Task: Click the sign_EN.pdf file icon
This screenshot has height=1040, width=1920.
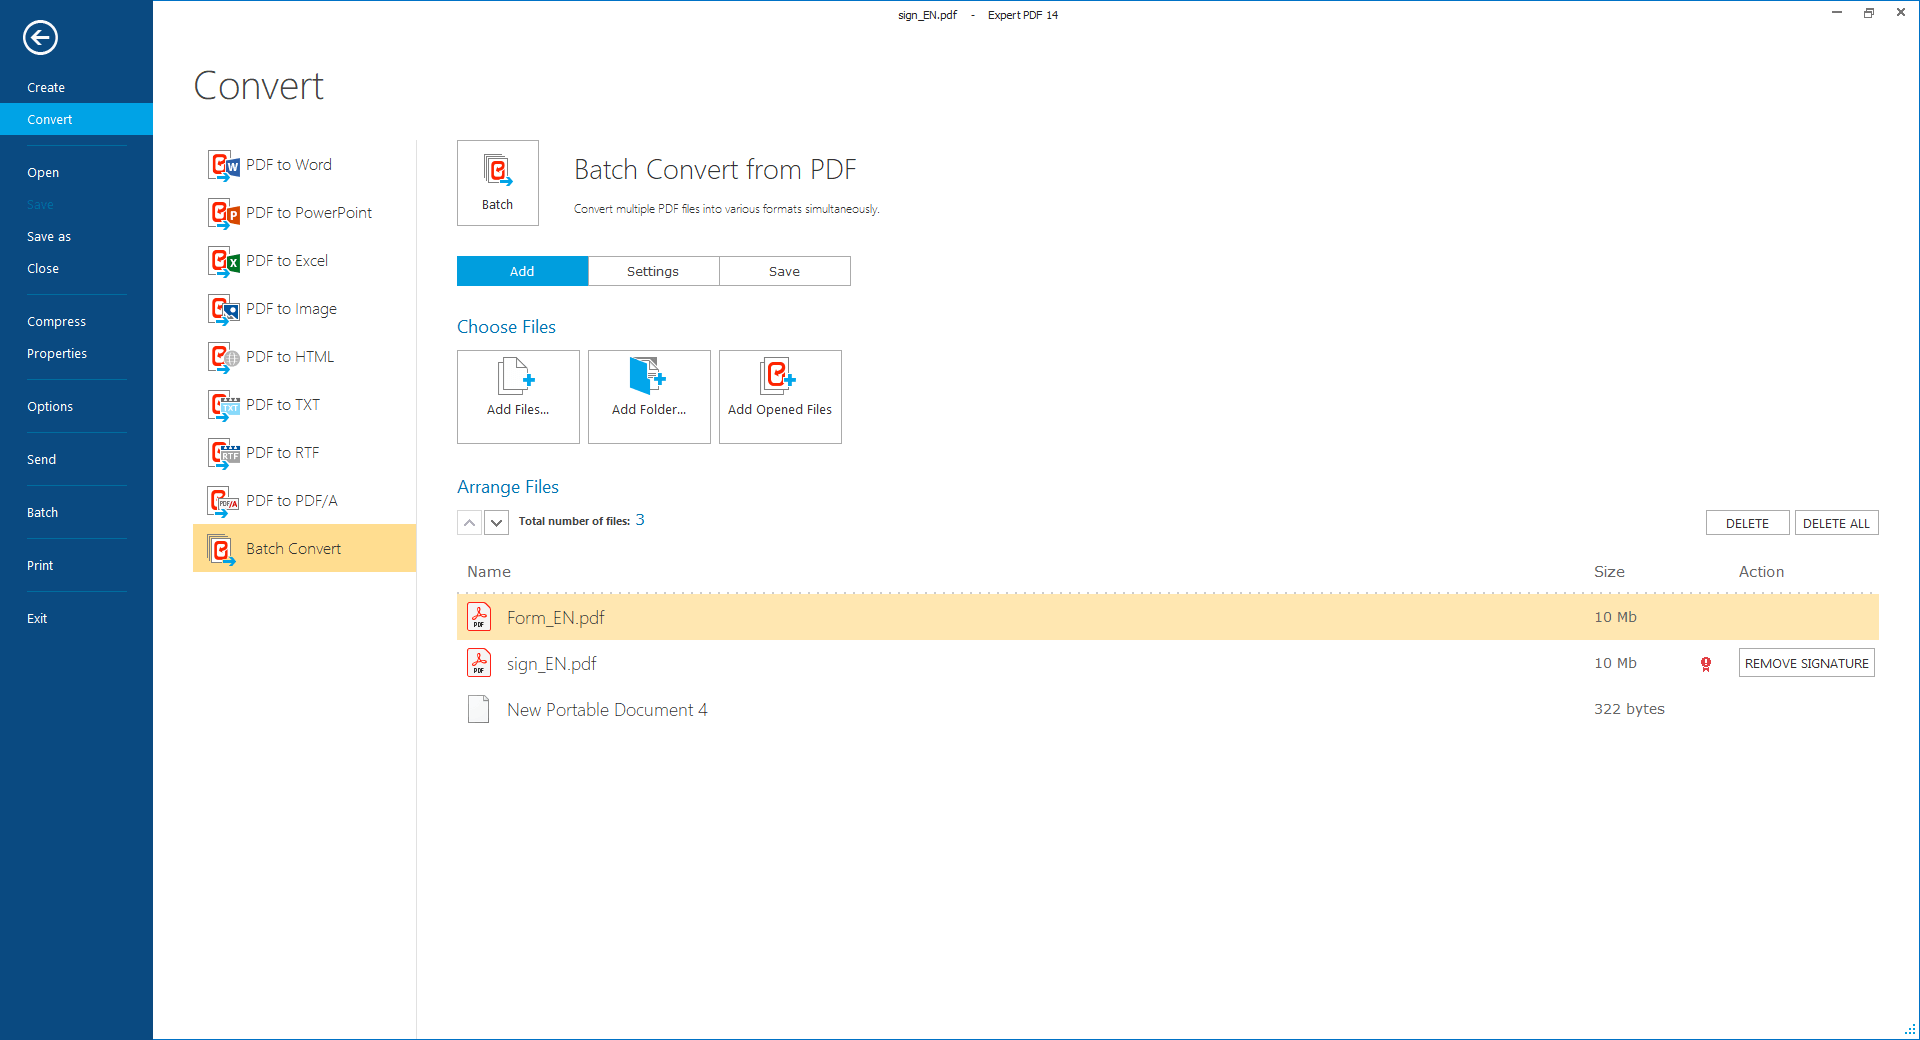Action: click(479, 663)
